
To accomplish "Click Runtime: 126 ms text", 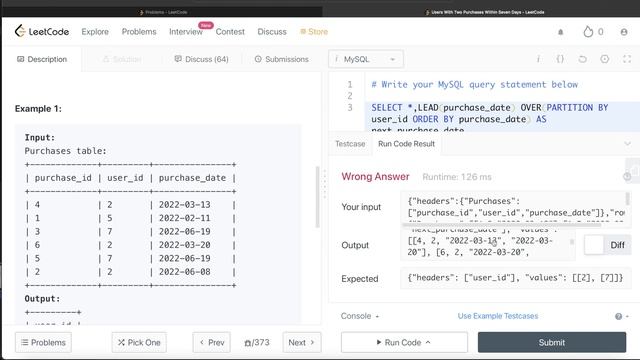I will [457, 177].
